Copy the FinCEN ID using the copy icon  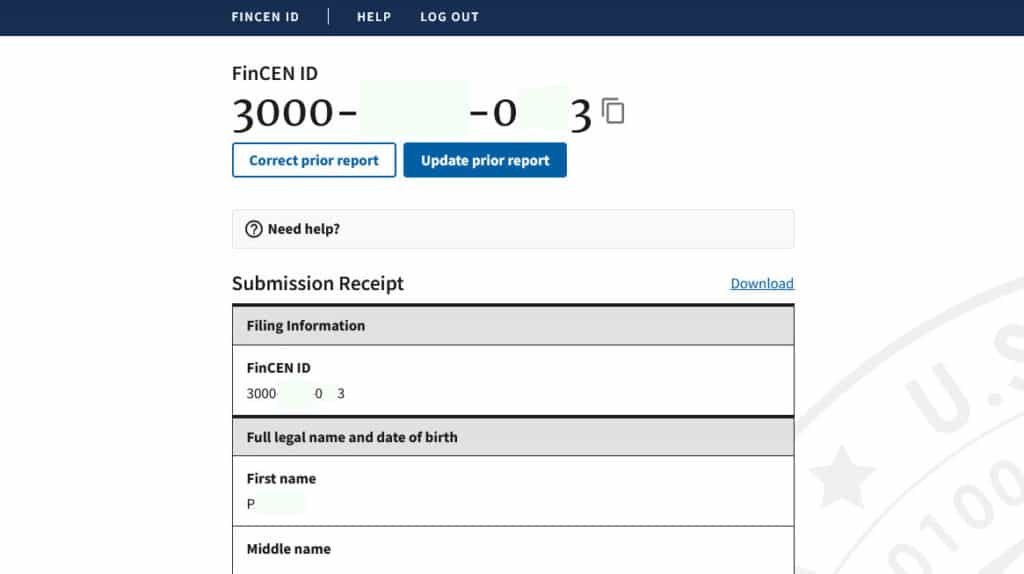tap(613, 112)
